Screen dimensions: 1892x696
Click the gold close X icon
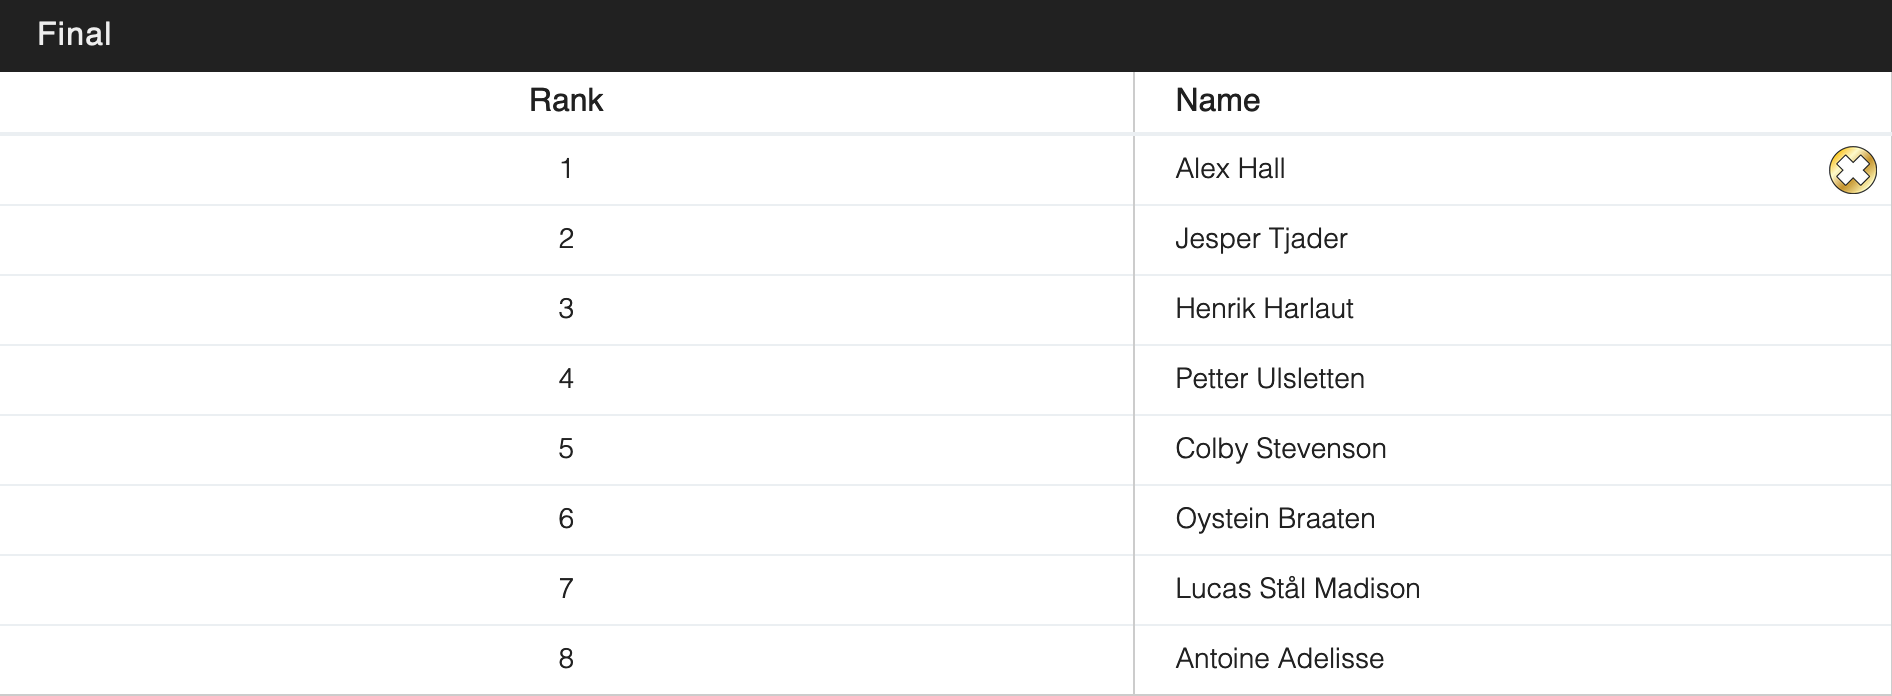[1852, 170]
